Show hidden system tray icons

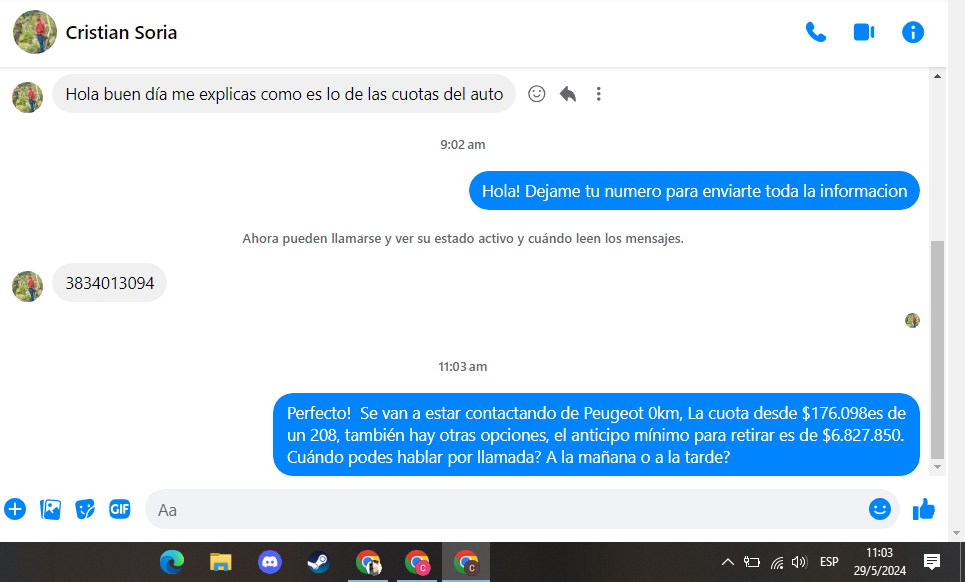[727, 562]
